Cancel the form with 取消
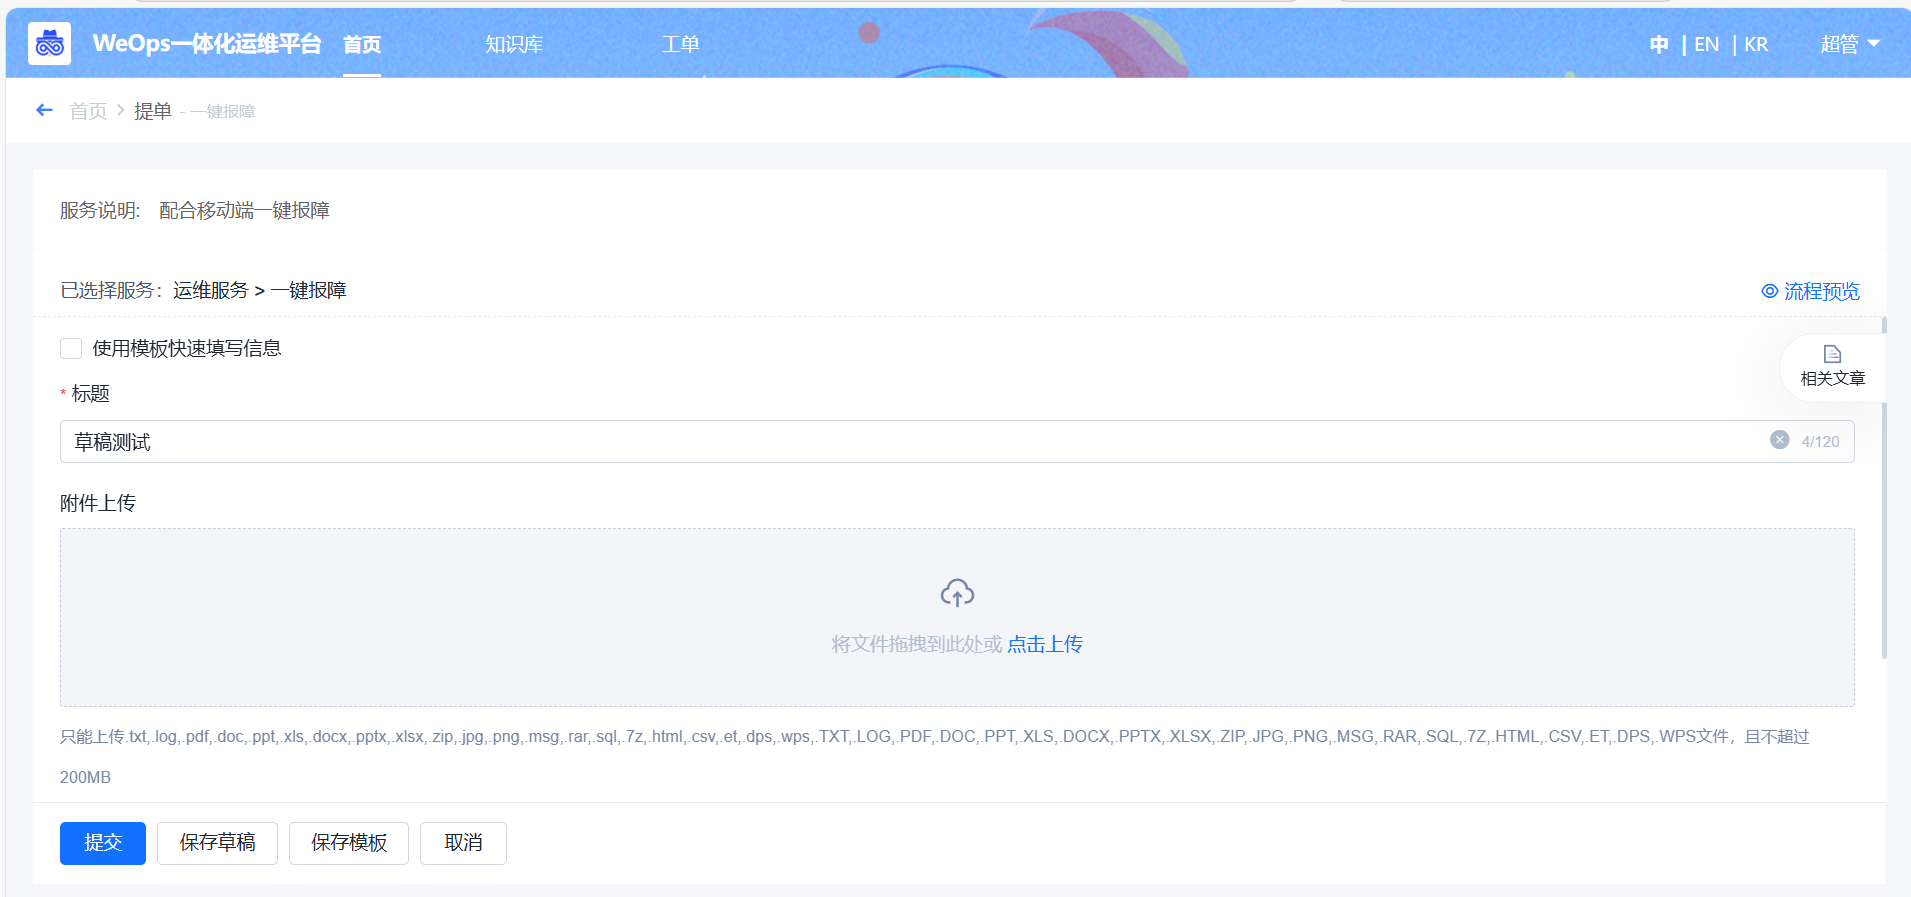The width and height of the screenshot is (1911, 897). point(463,843)
